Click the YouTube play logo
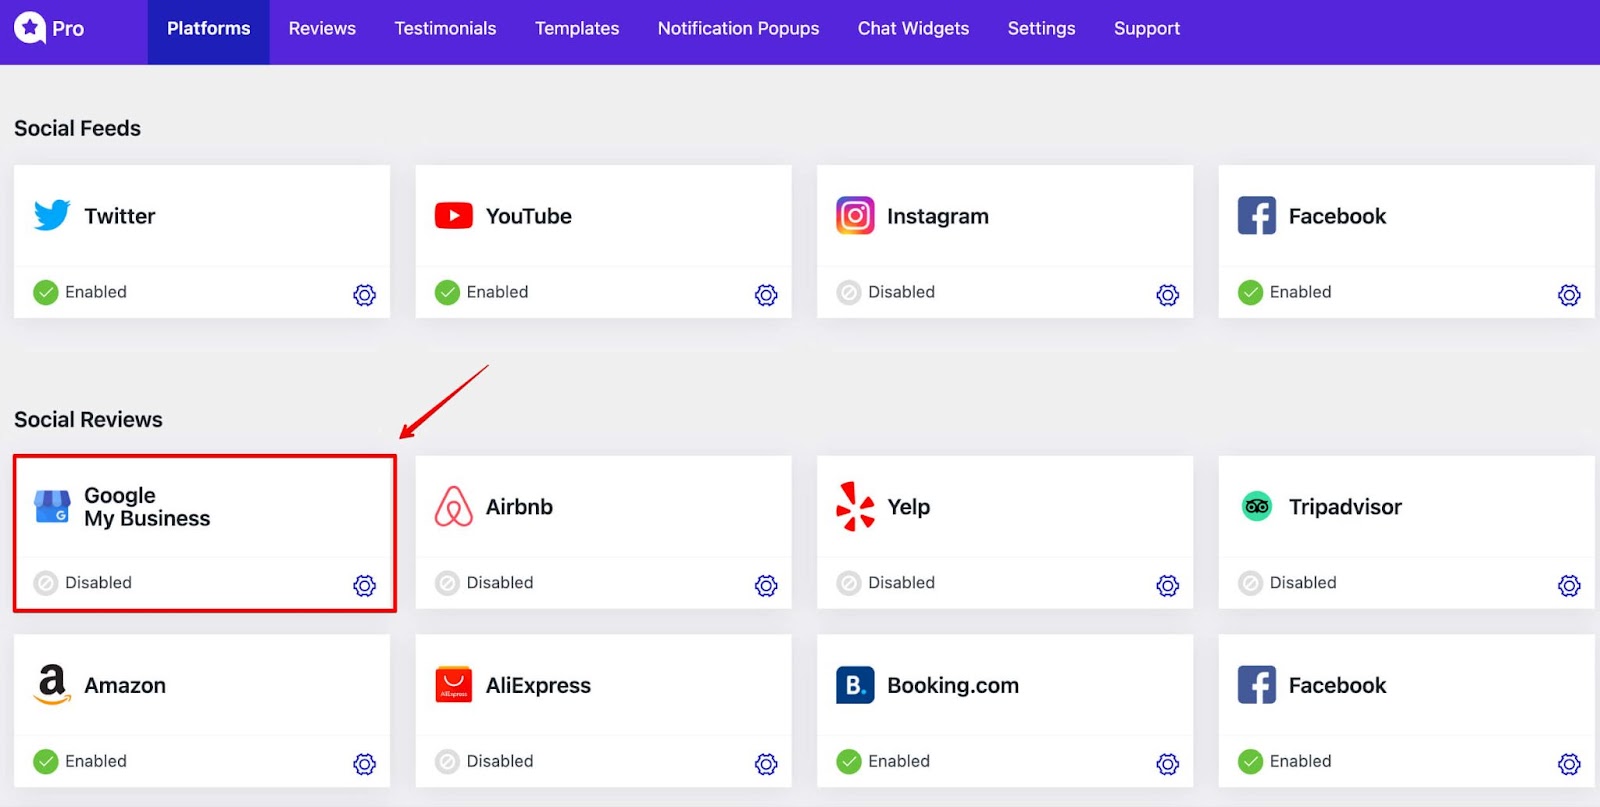This screenshot has width=1600, height=807. (x=454, y=215)
